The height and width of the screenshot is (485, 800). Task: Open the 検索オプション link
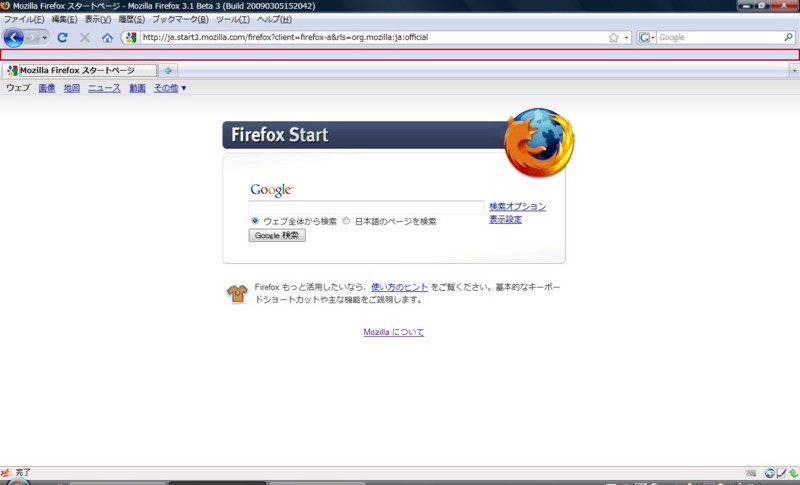pos(517,206)
